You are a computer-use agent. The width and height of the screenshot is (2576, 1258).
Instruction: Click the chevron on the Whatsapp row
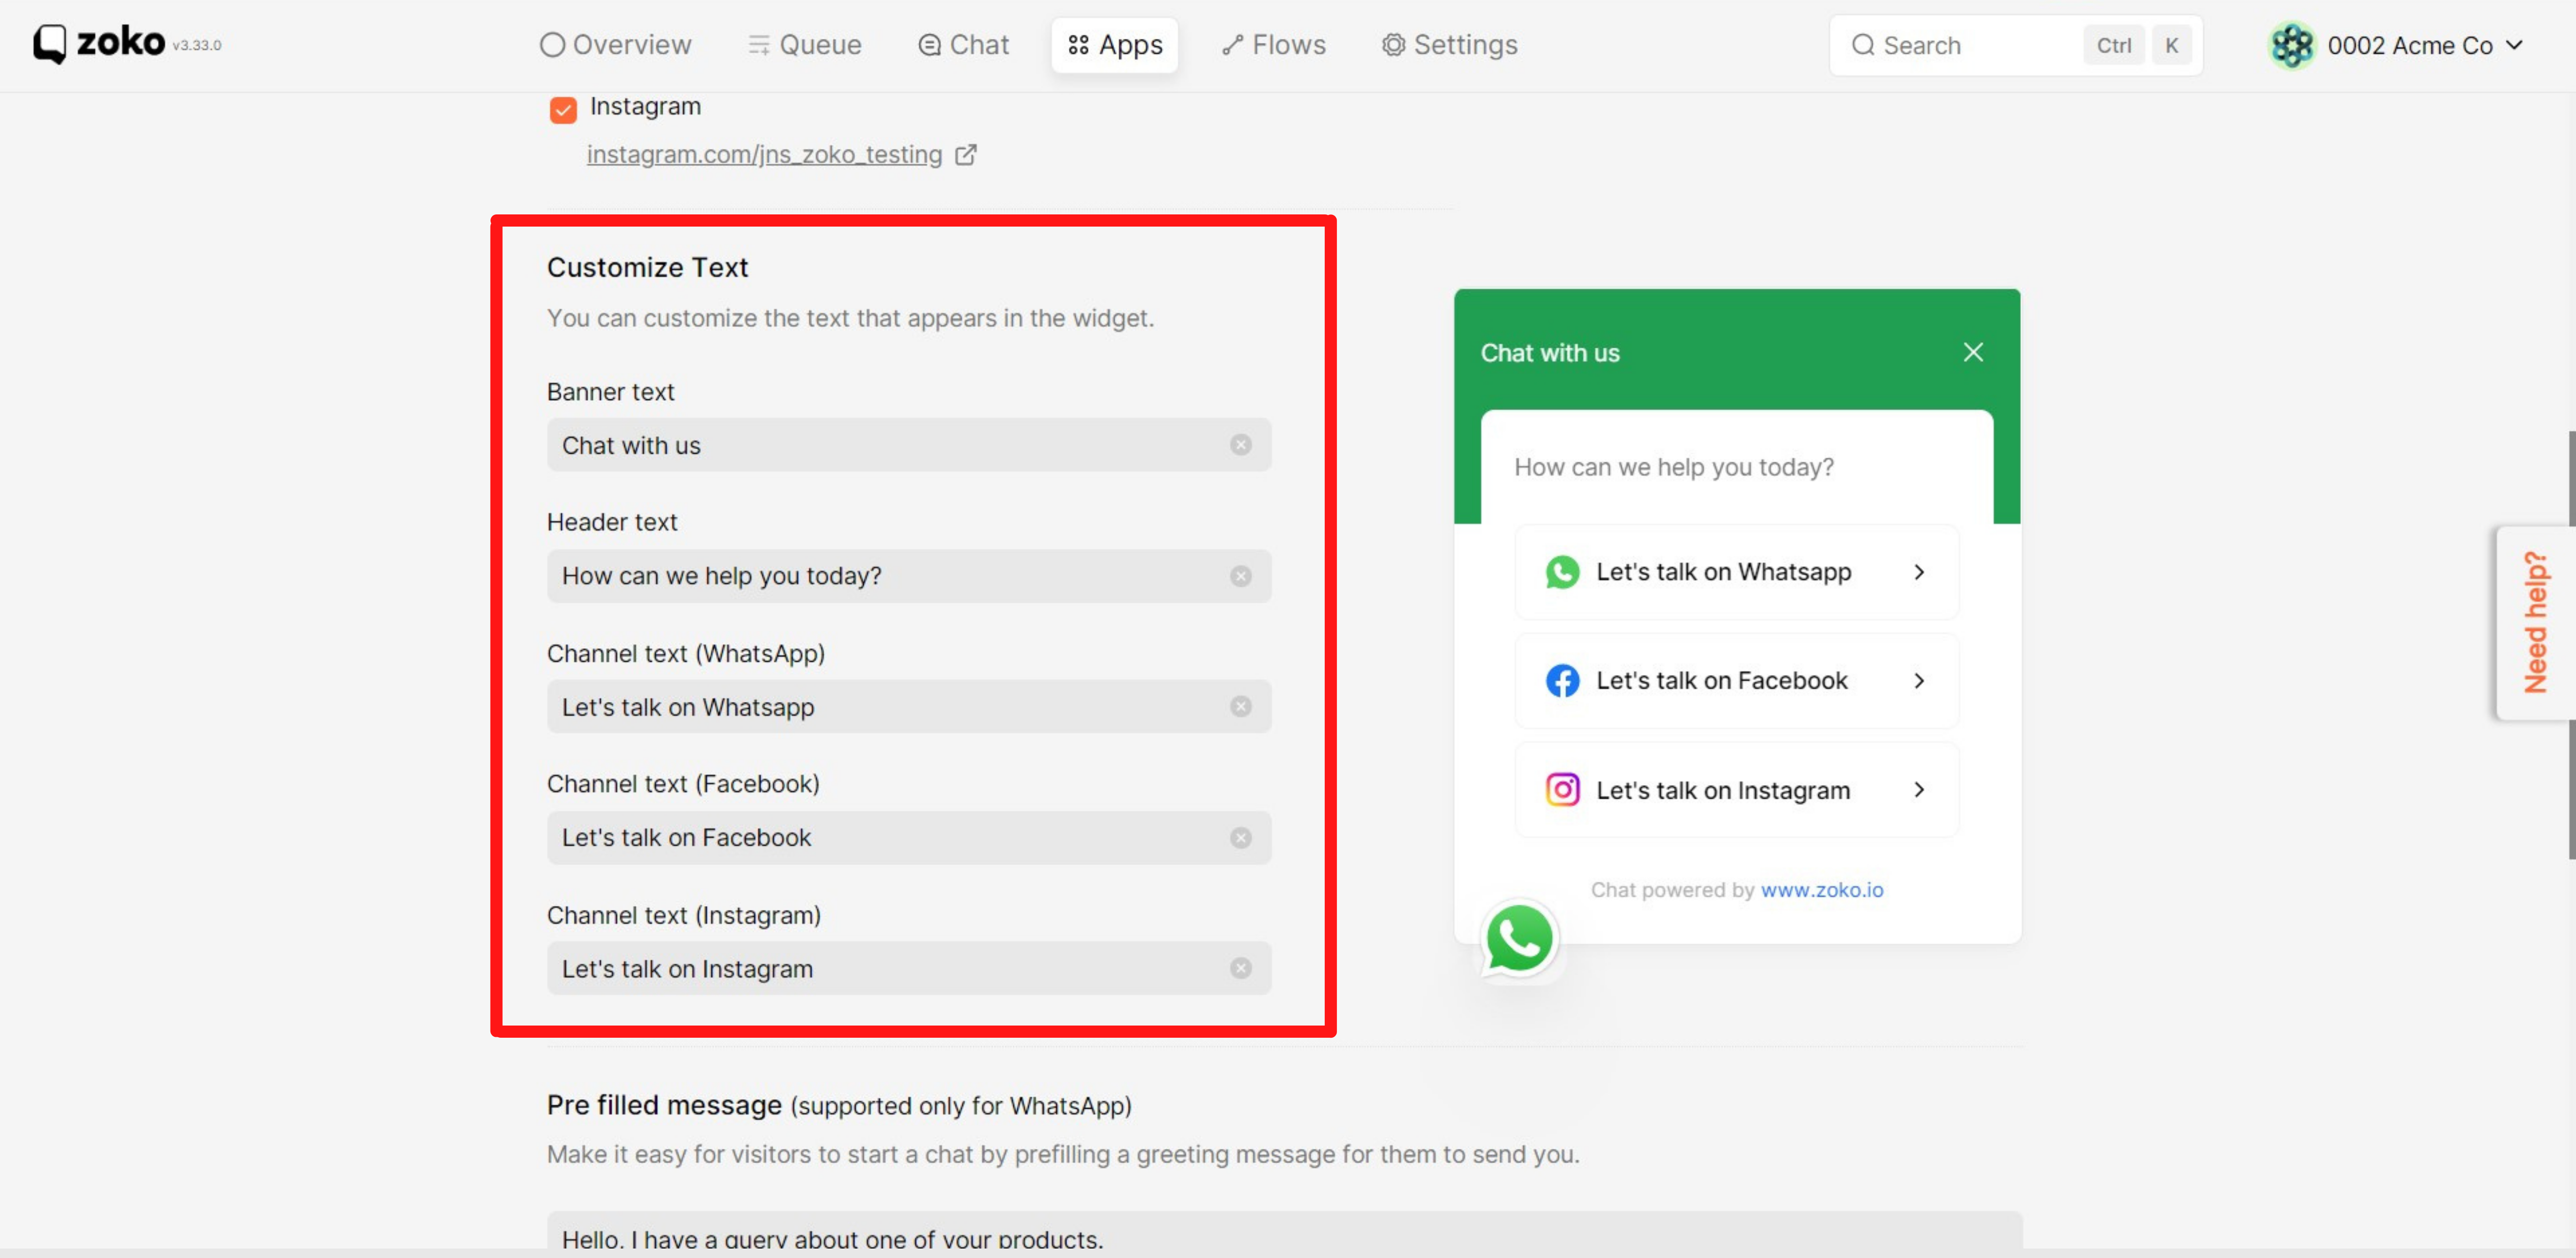(1918, 572)
